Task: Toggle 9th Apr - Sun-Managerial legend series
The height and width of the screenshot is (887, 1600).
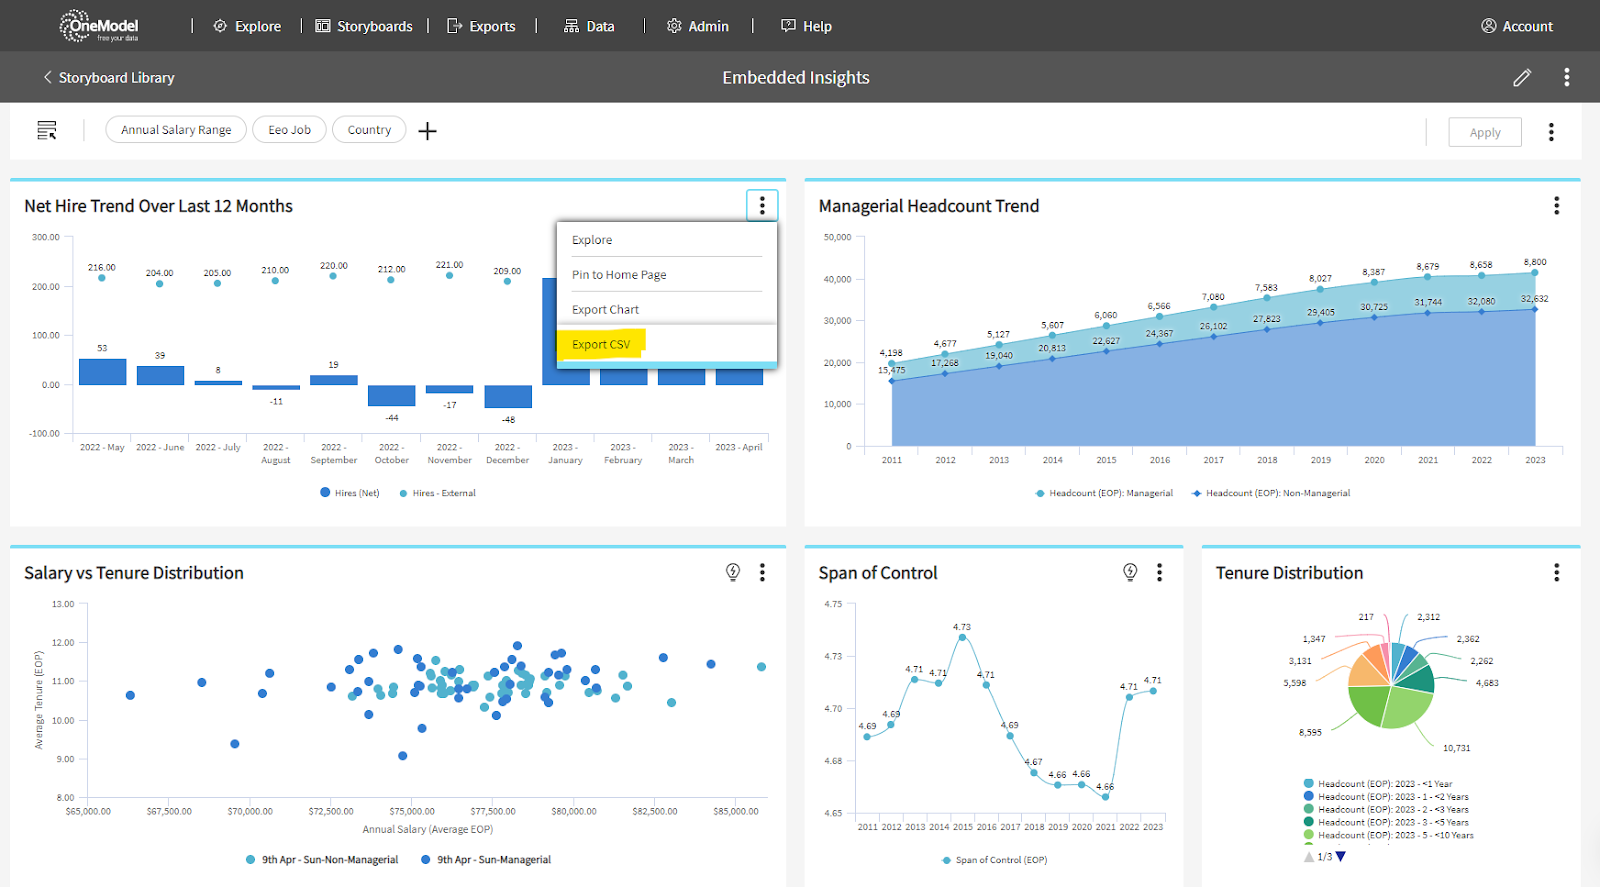Action: [x=486, y=860]
